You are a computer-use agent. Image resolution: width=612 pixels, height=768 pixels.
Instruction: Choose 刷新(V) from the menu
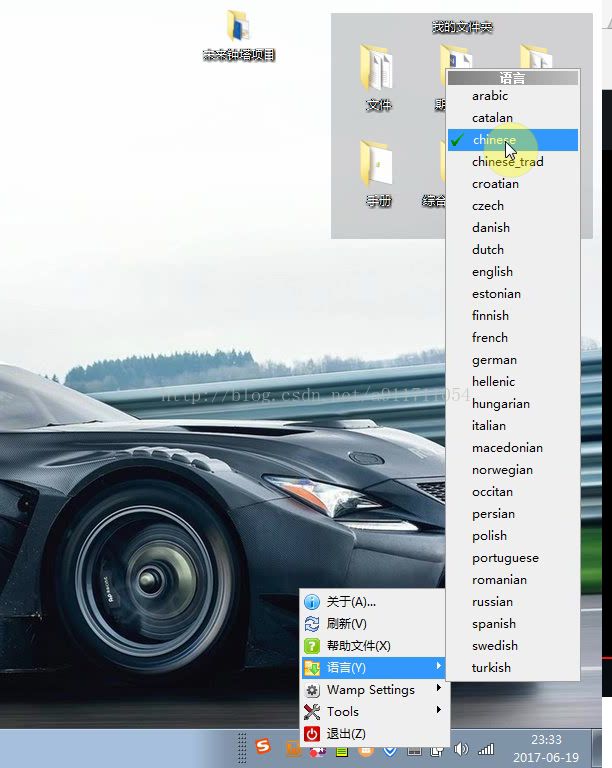point(373,624)
